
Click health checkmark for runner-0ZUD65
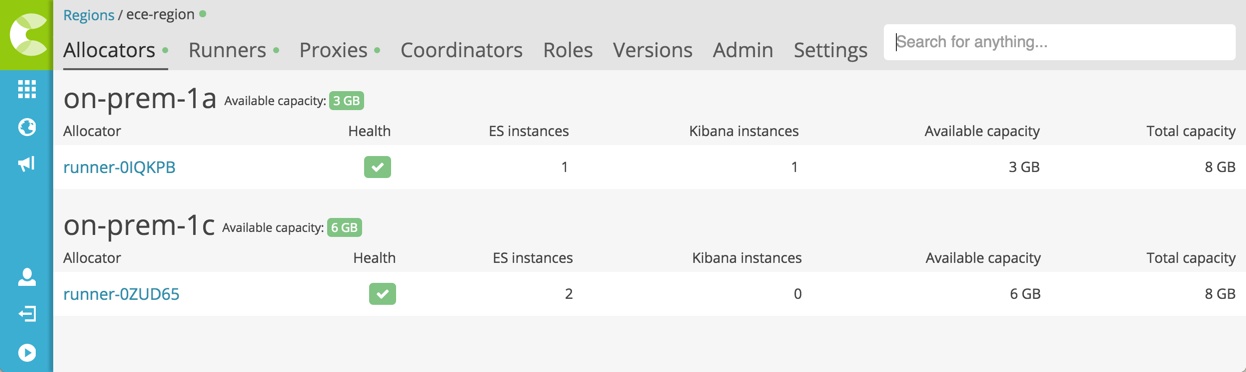pos(382,294)
